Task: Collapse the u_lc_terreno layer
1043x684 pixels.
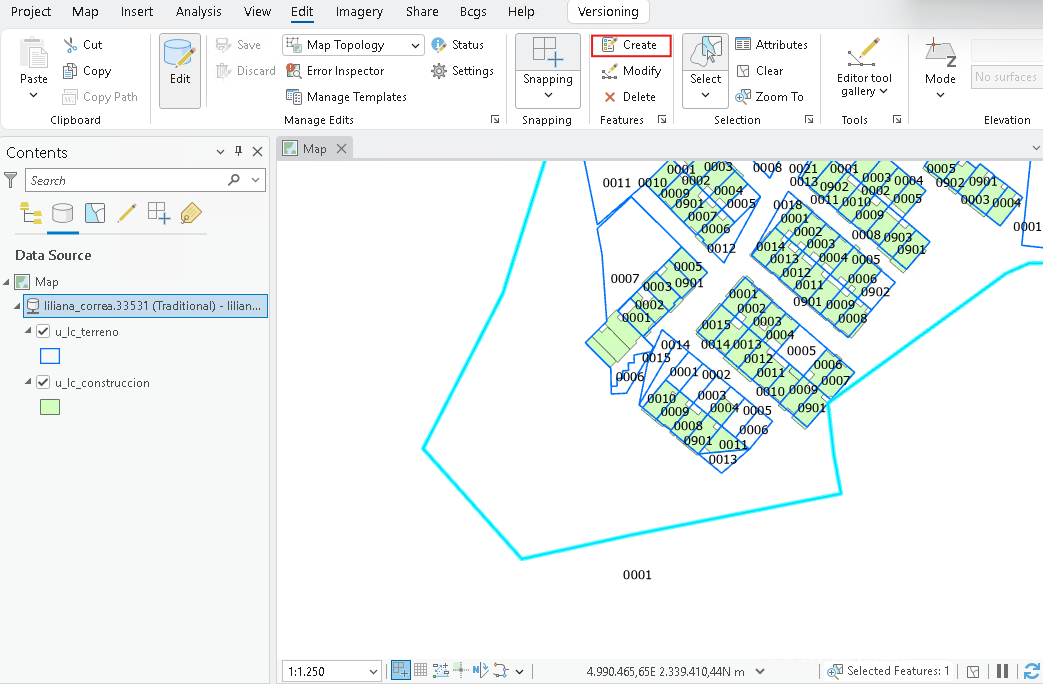Action: 28,331
